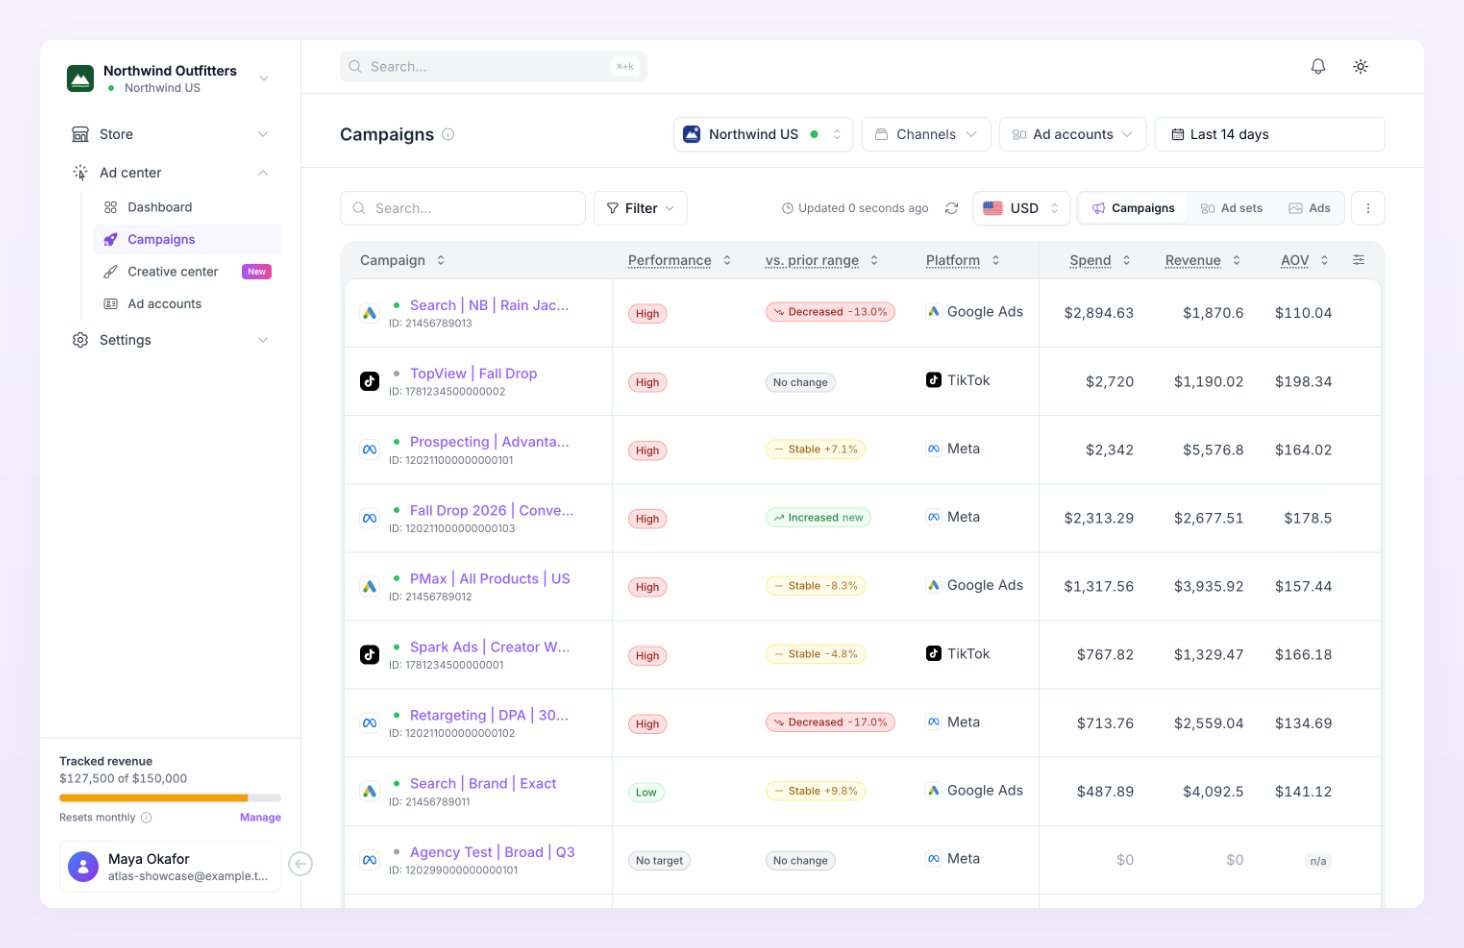
Task: Open the Last 14 days date range
Action: coord(1270,134)
